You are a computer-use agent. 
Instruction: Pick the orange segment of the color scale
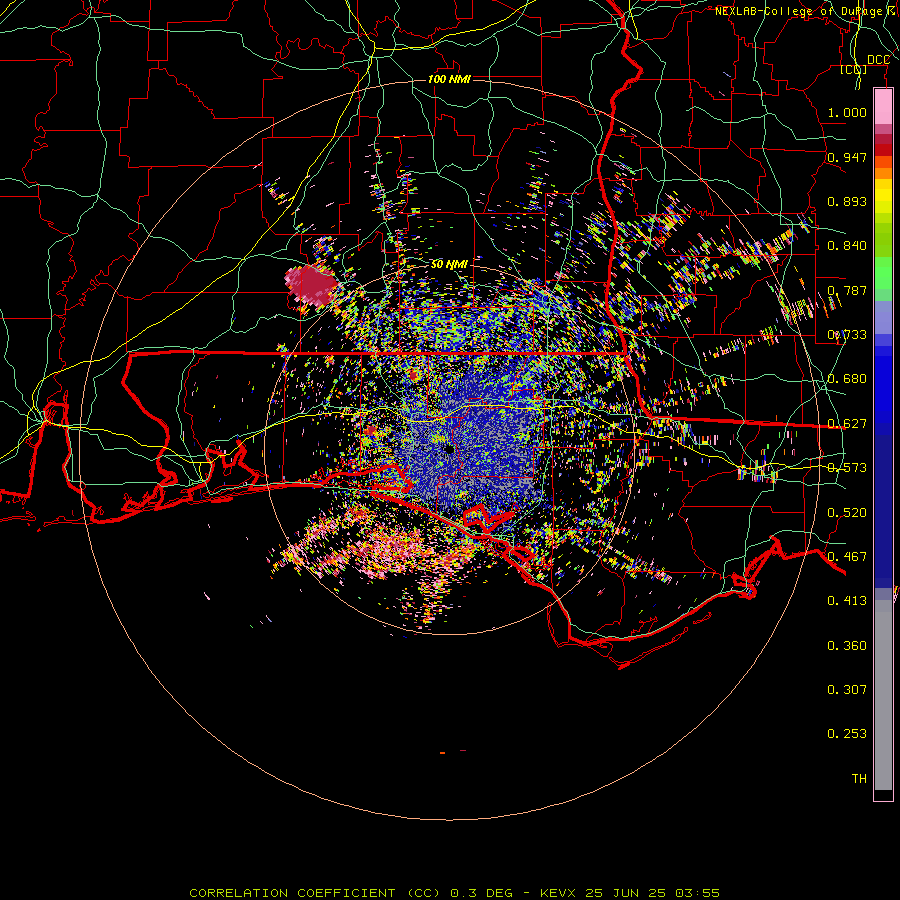click(x=883, y=173)
